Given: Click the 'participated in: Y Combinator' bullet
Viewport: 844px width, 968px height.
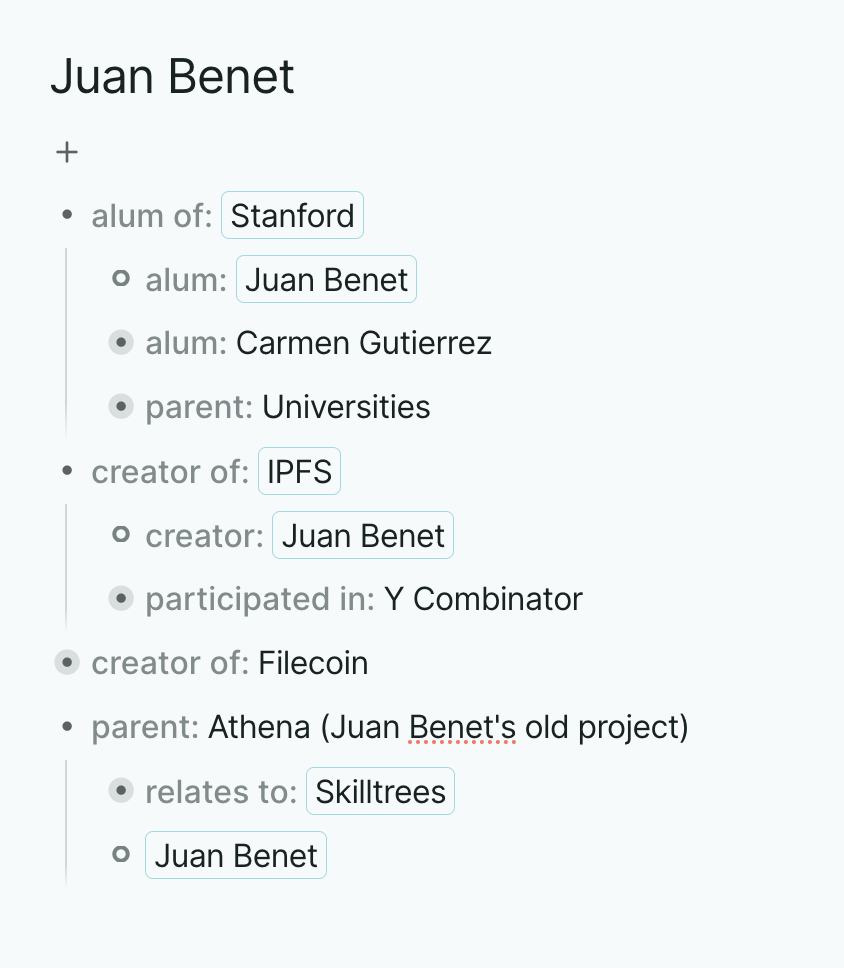Looking at the screenshot, I should 121,599.
